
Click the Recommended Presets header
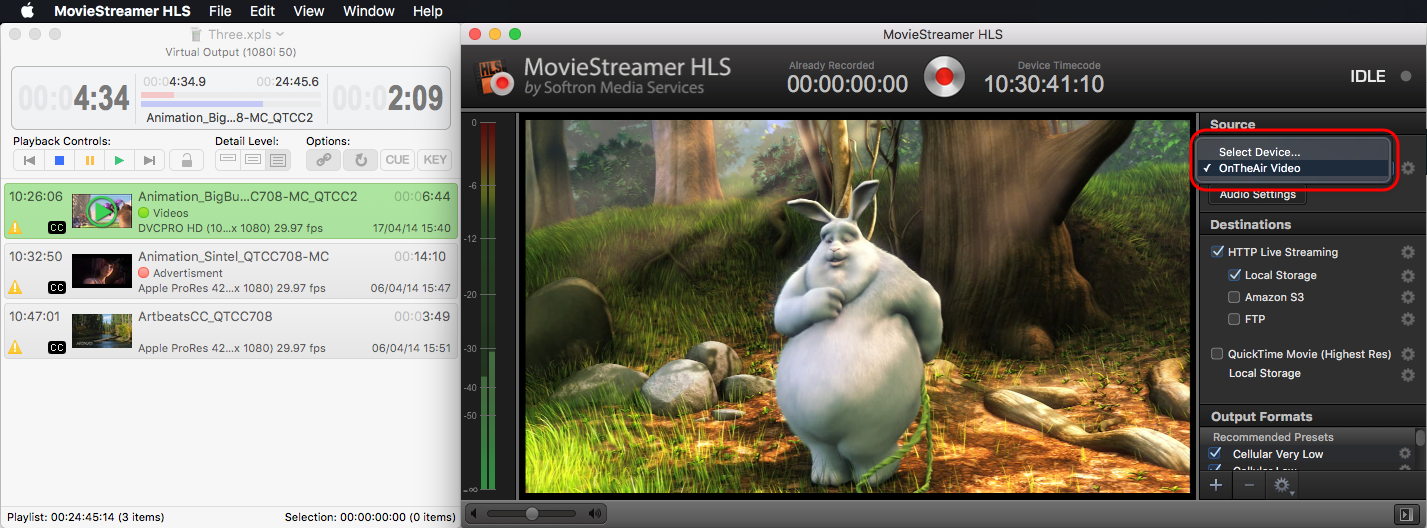pos(1306,437)
